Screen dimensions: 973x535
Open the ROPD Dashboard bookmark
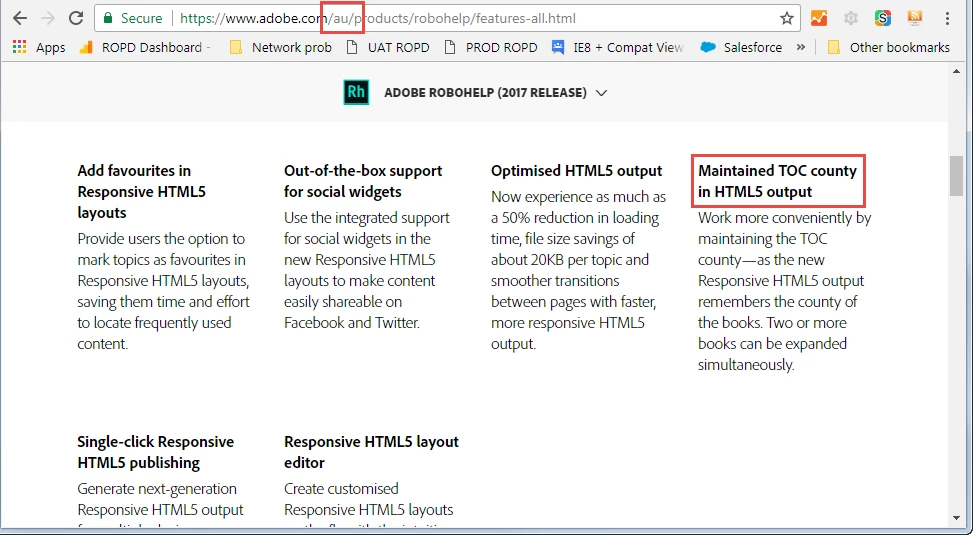coord(145,47)
